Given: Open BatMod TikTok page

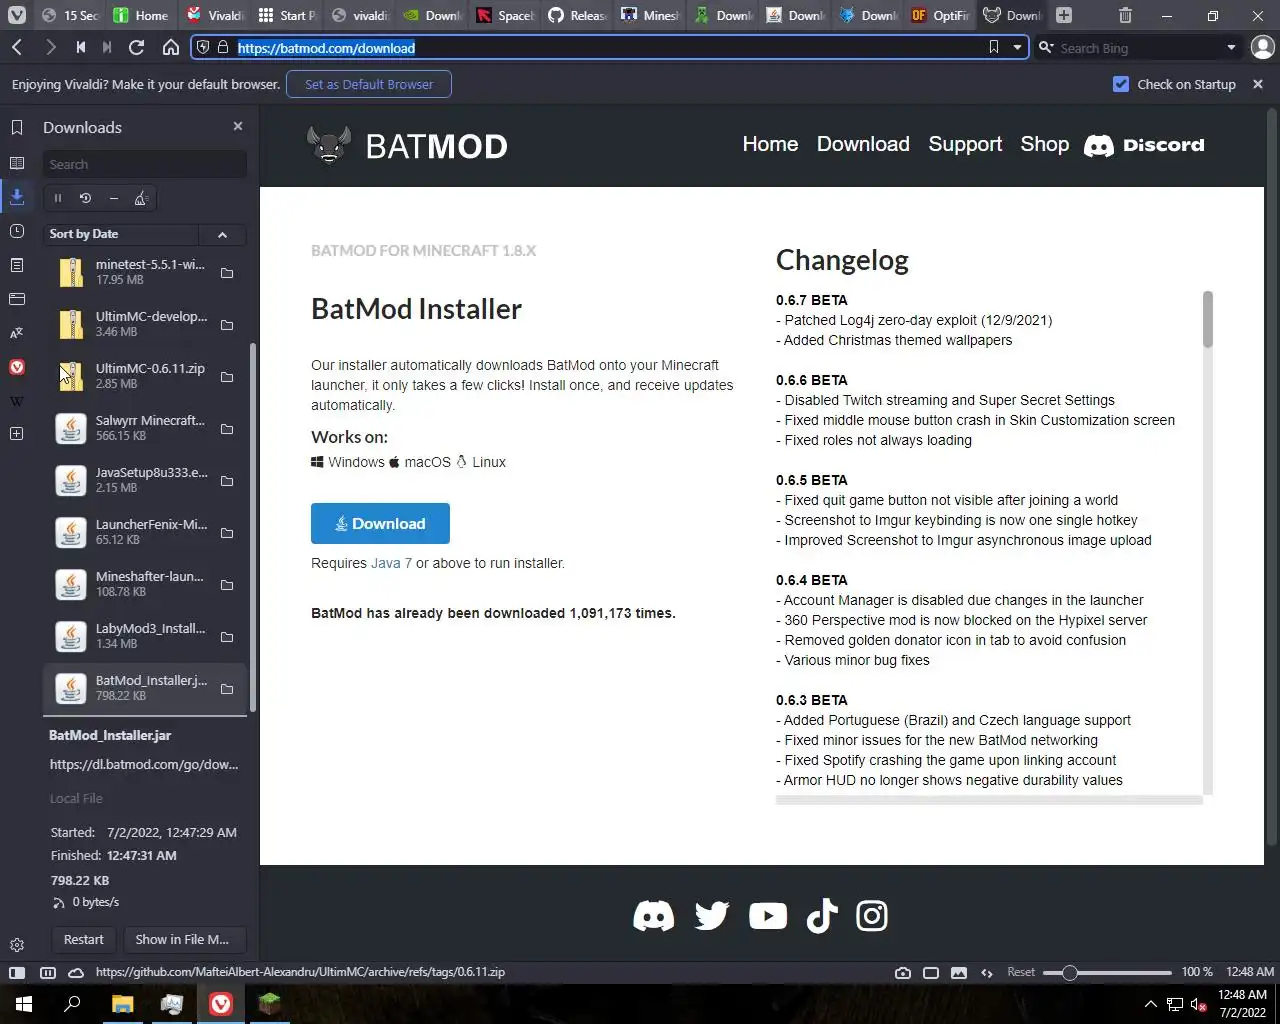Looking at the screenshot, I should (x=822, y=916).
